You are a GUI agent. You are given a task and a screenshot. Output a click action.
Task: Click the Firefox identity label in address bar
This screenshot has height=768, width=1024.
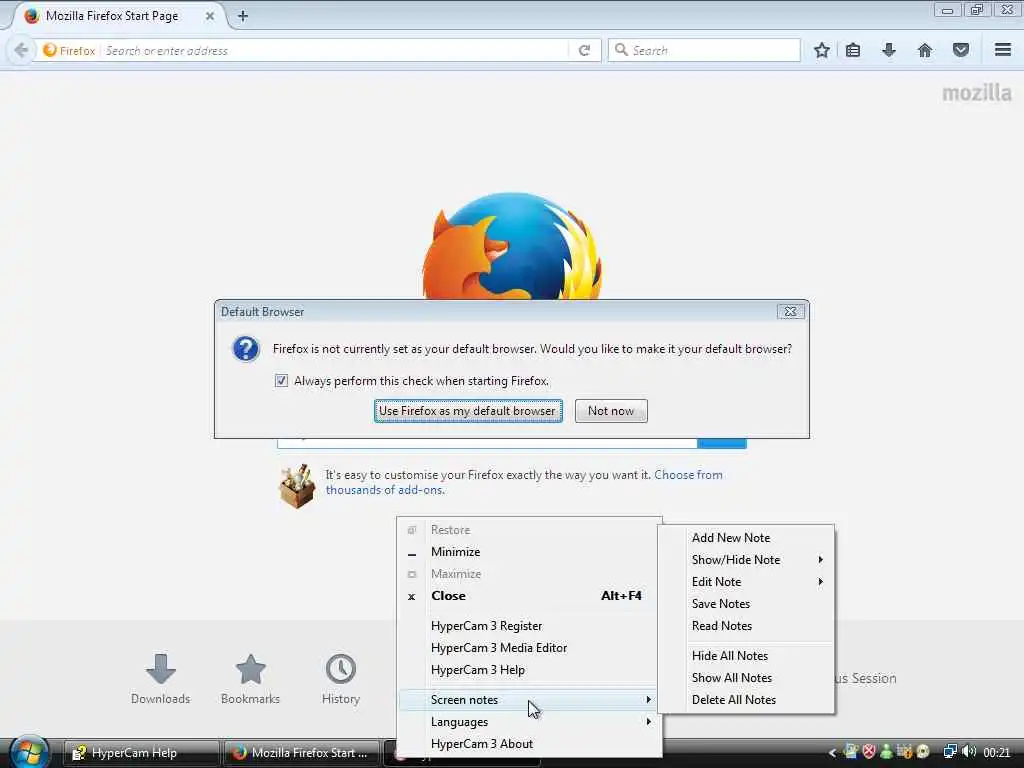(x=70, y=50)
